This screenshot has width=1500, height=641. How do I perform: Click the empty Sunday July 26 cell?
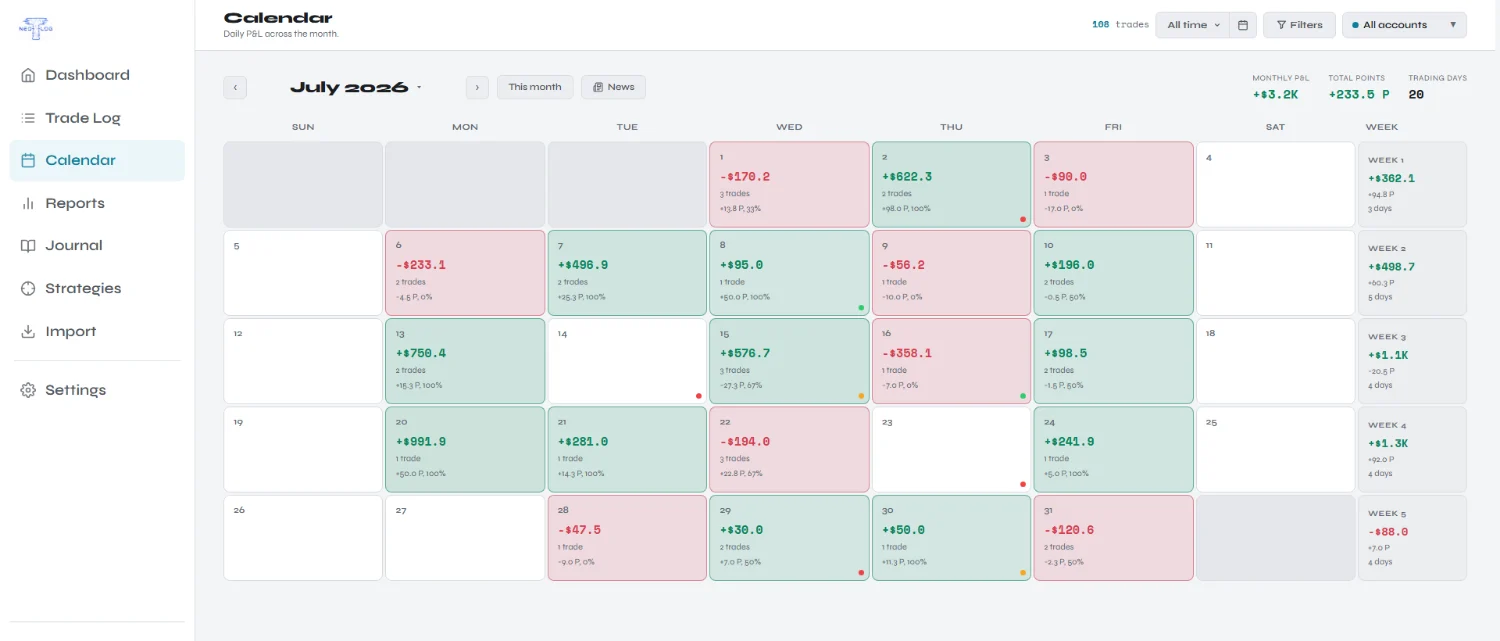pyautogui.click(x=303, y=538)
